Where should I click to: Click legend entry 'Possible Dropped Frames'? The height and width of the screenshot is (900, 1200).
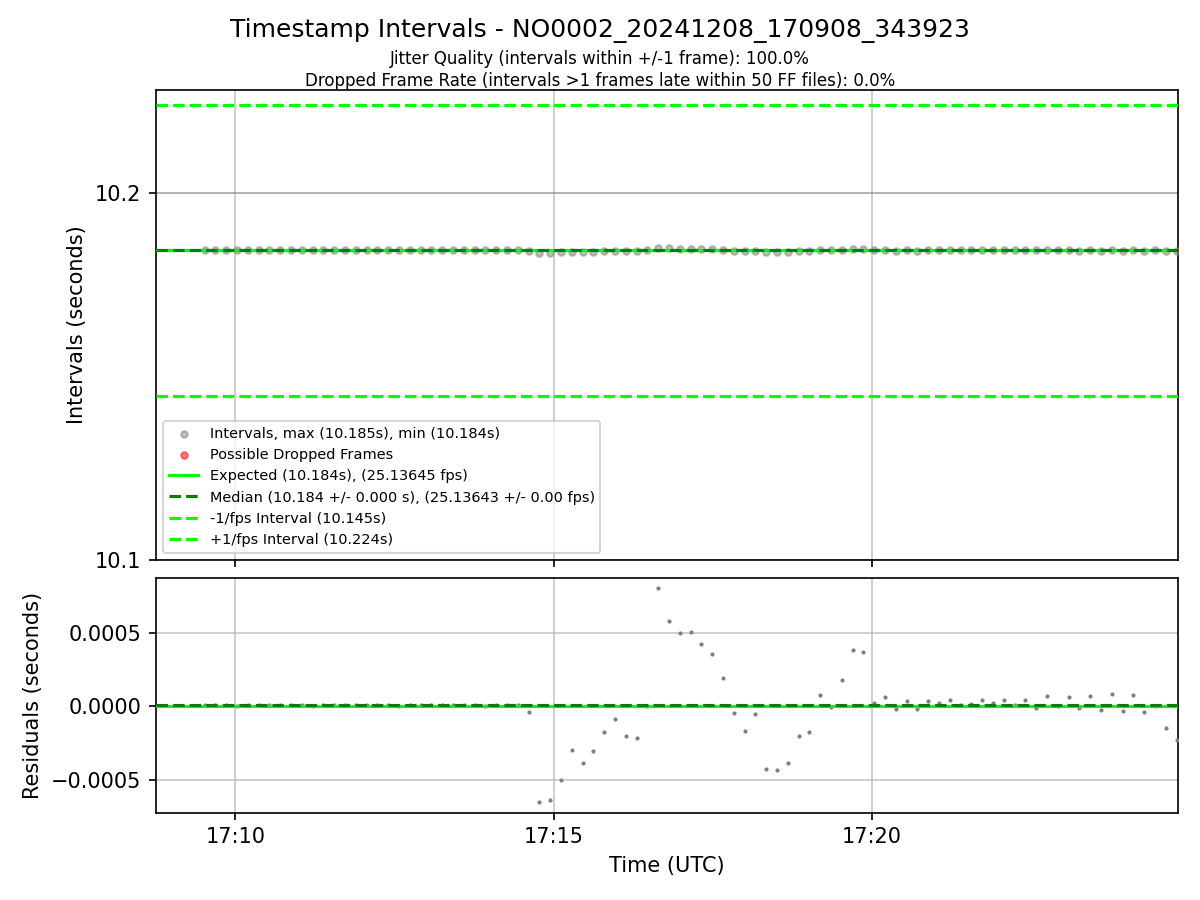301,454
